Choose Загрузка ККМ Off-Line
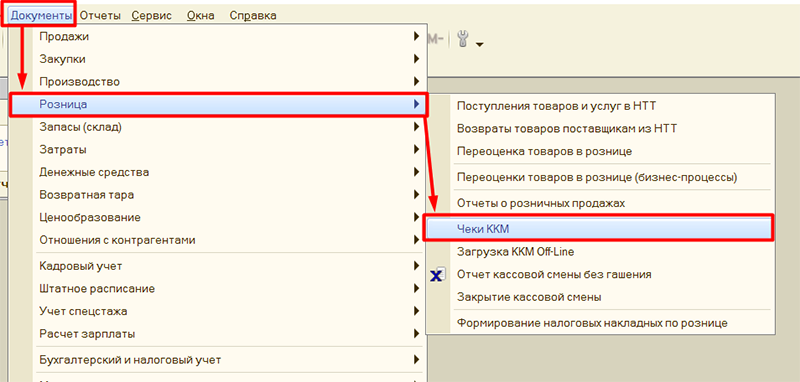 pyautogui.click(x=600, y=252)
